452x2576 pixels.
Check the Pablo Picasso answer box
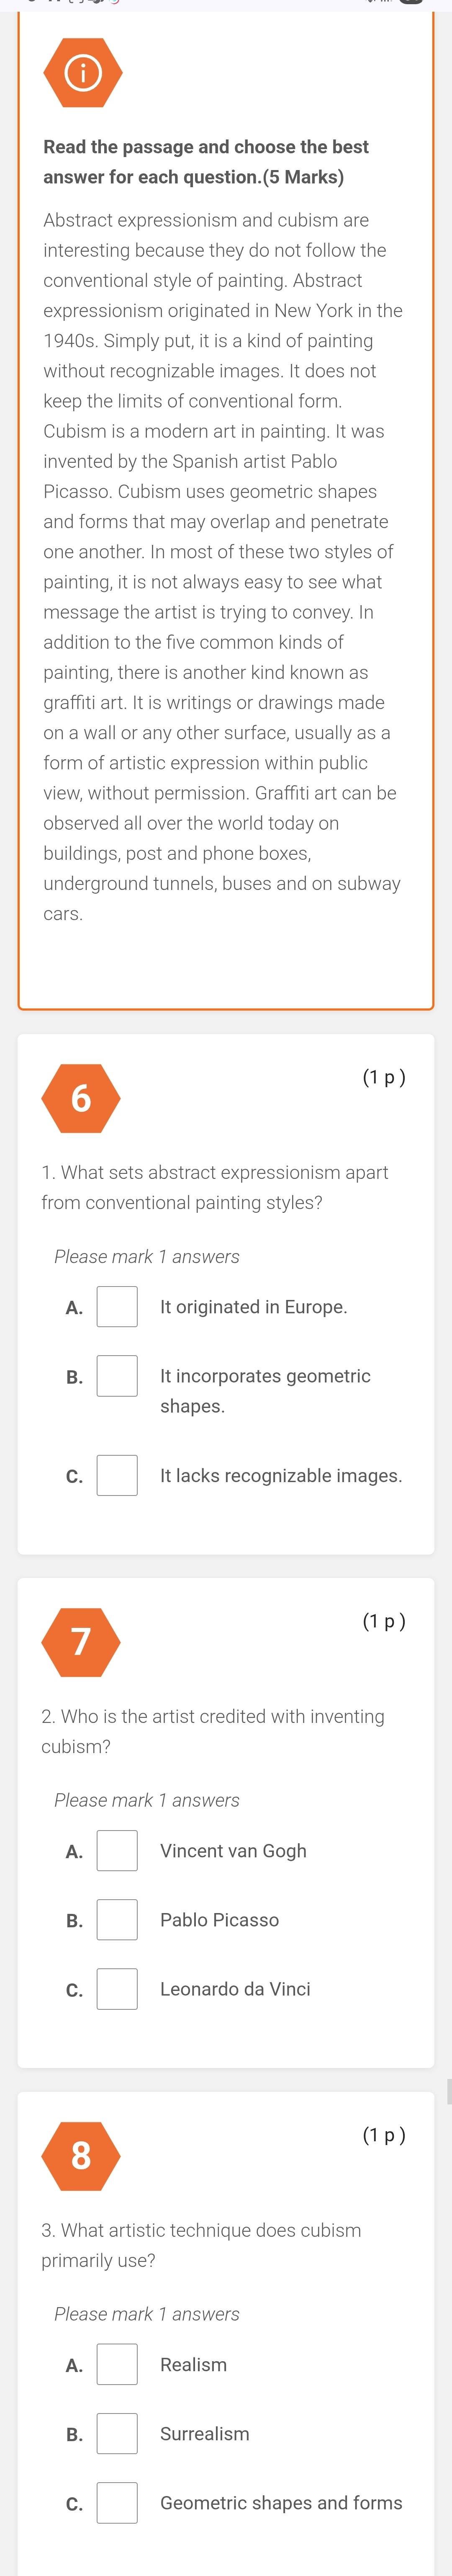point(117,1920)
